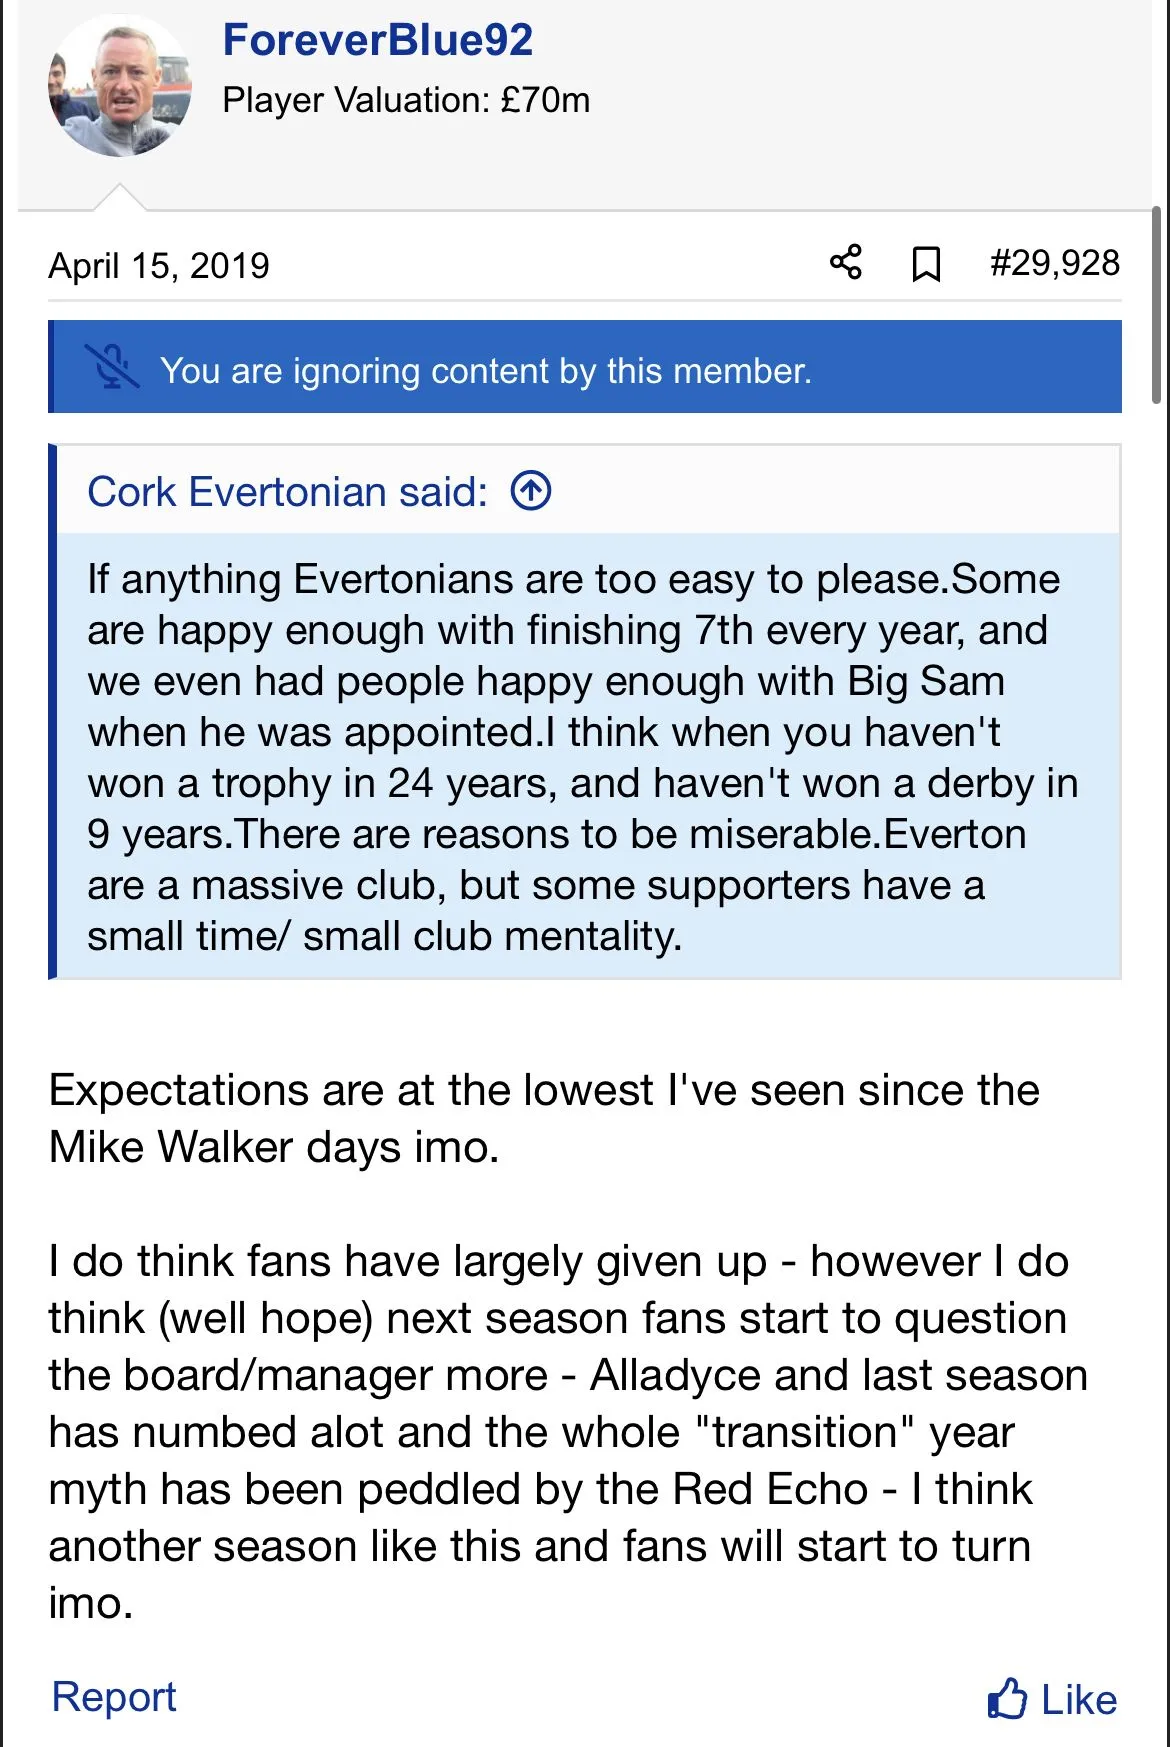The height and width of the screenshot is (1747, 1170).
Task: Click the "Mike Walker days" reply paragraph
Action: coord(544,1118)
